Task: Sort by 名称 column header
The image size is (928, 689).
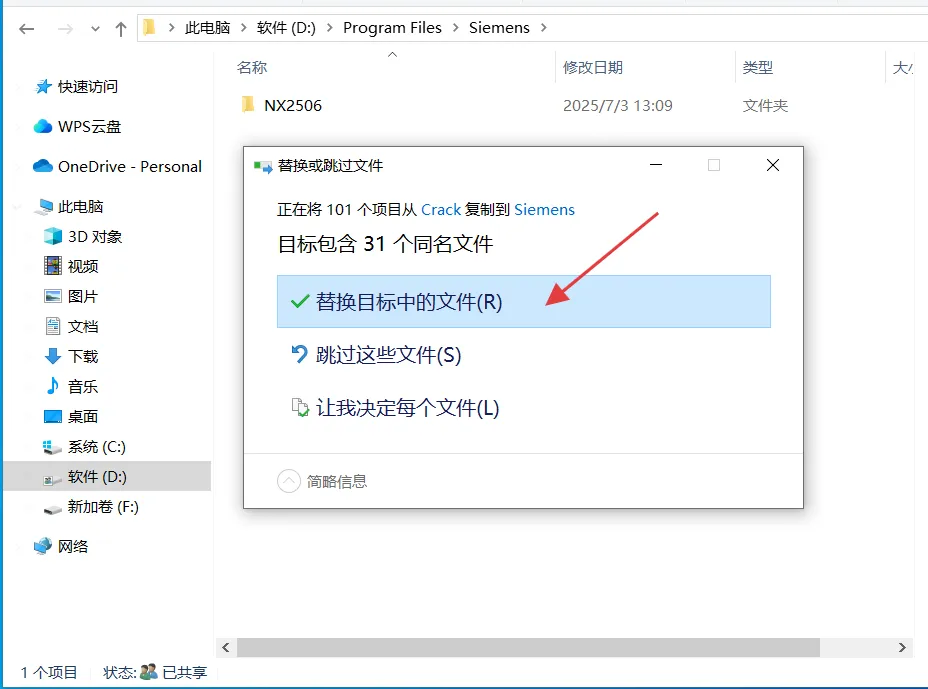Action: point(252,67)
